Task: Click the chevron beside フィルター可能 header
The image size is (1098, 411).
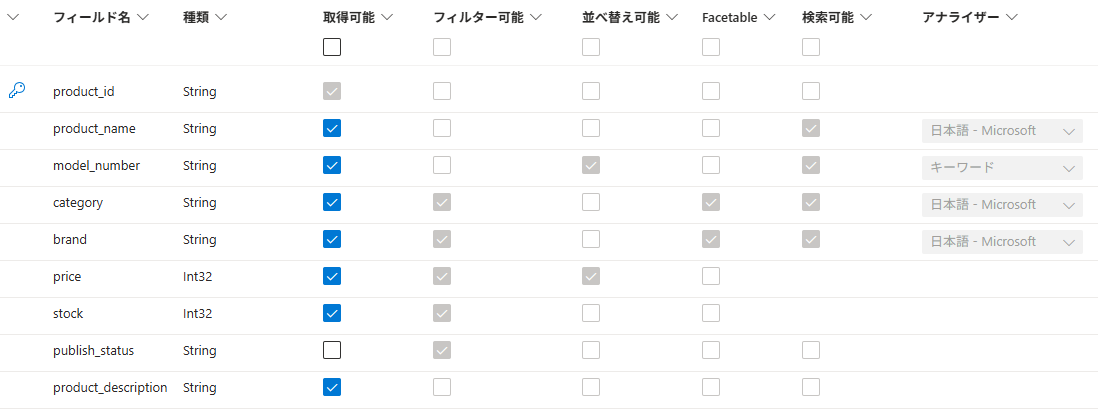Action: pyautogui.click(x=536, y=17)
